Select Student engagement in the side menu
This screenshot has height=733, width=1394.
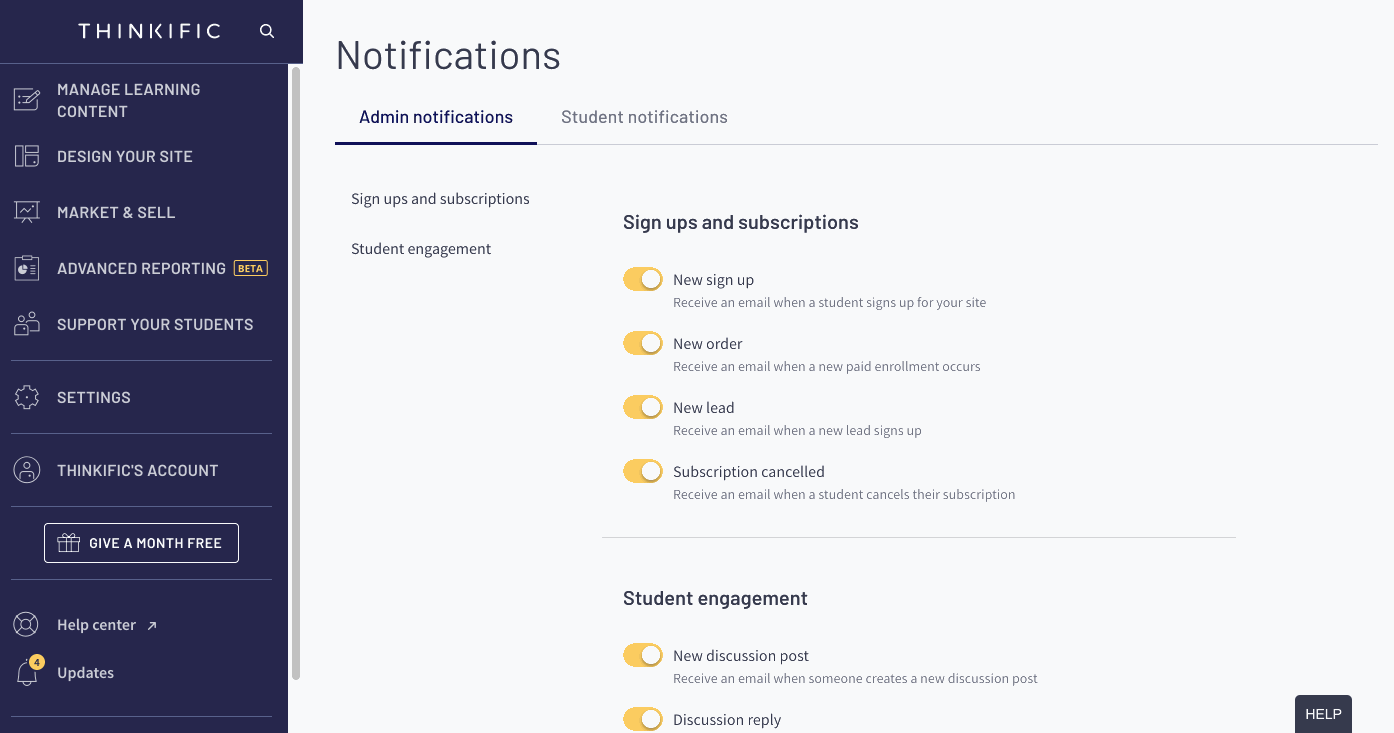coord(421,248)
